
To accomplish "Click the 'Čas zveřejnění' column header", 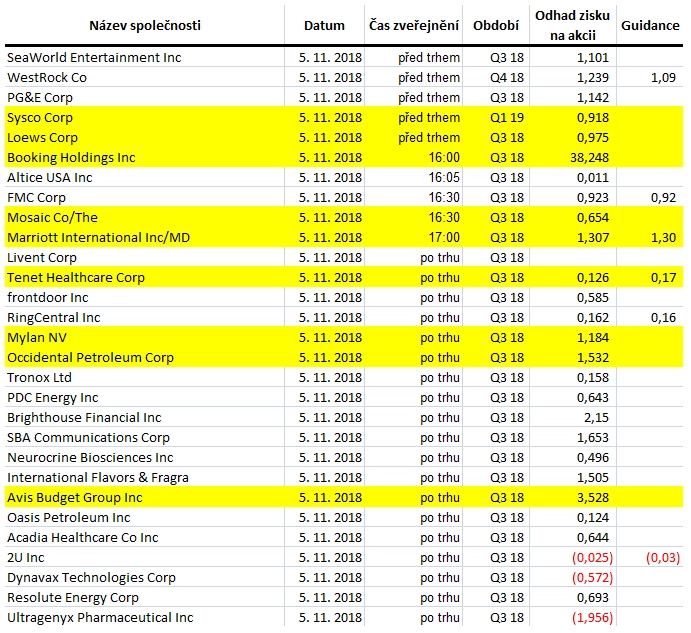I will tap(413, 26).
